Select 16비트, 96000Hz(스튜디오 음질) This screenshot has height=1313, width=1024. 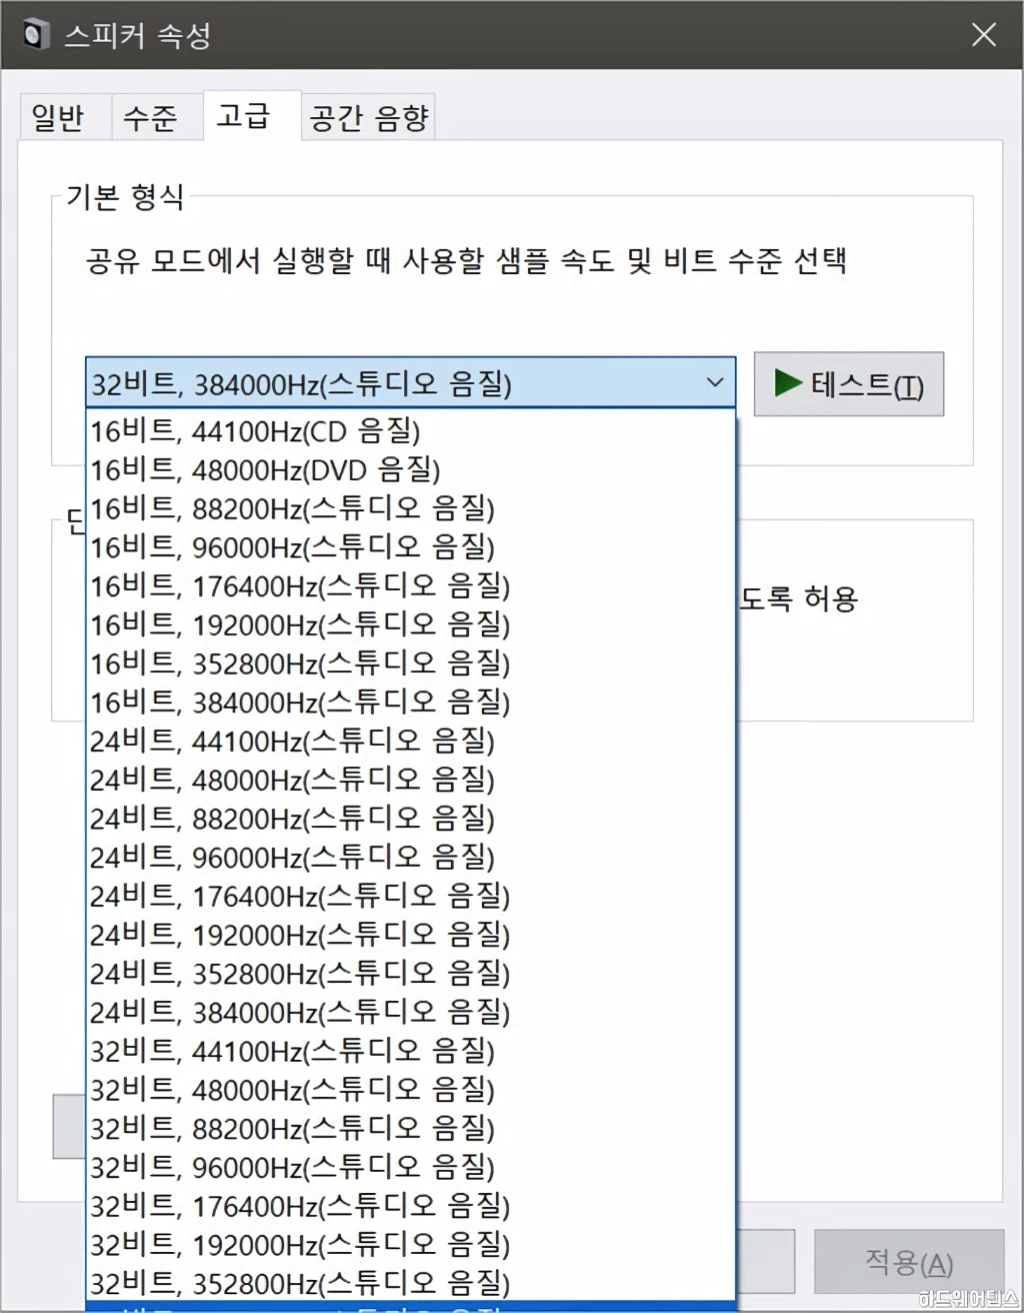[x=411, y=547]
